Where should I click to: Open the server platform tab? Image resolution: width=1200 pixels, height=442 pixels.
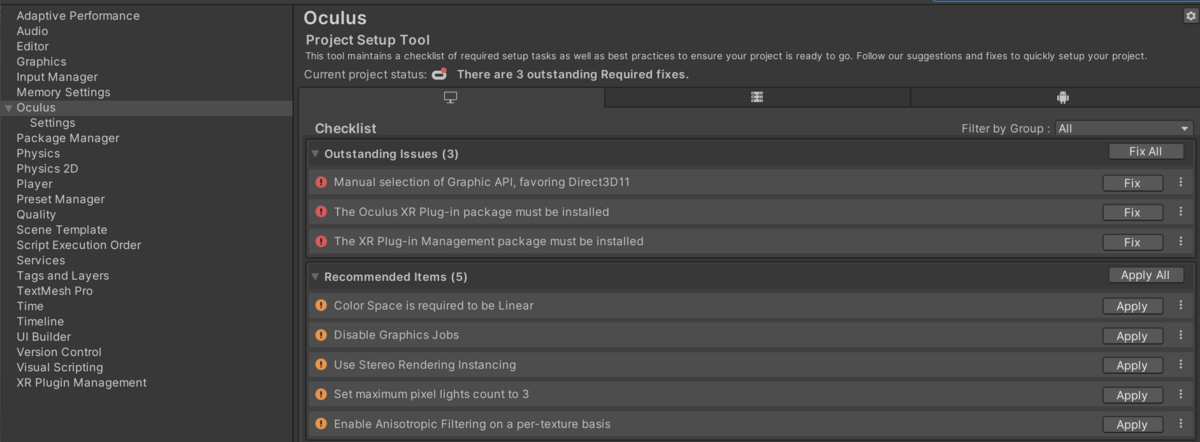click(757, 97)
